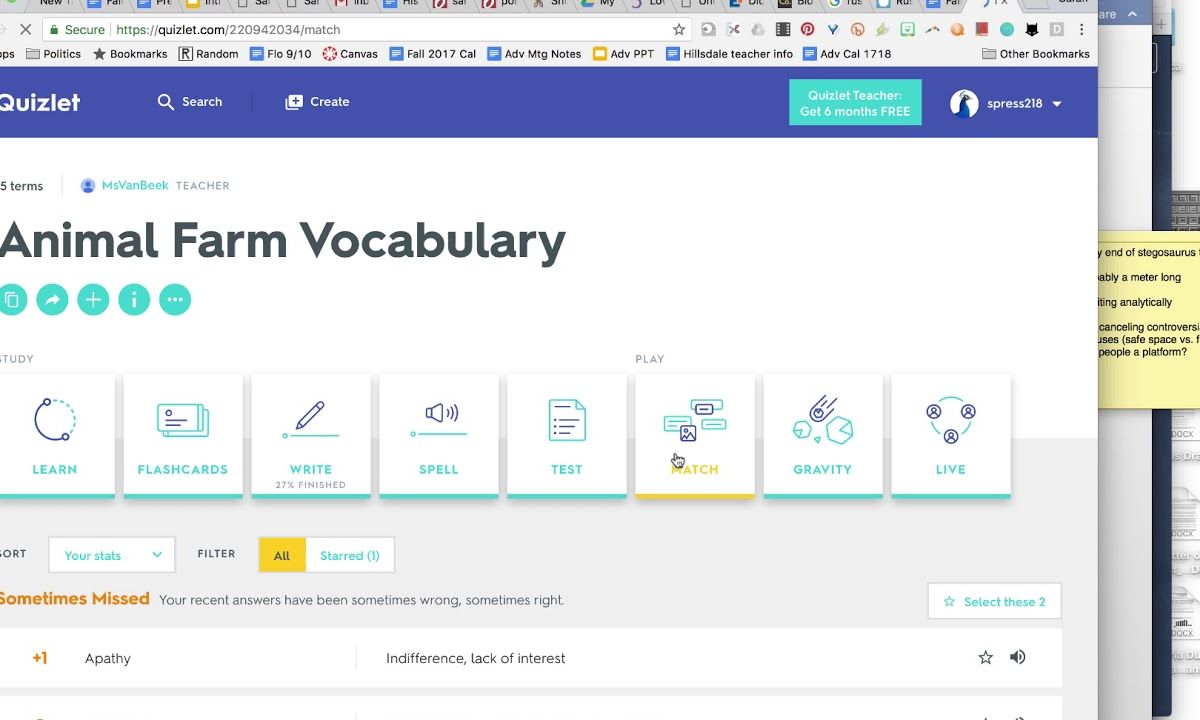Open the Adv Mtg Notes bookmark
Image resolution: width=1200 pixels, height=720 pixels.
534,54
